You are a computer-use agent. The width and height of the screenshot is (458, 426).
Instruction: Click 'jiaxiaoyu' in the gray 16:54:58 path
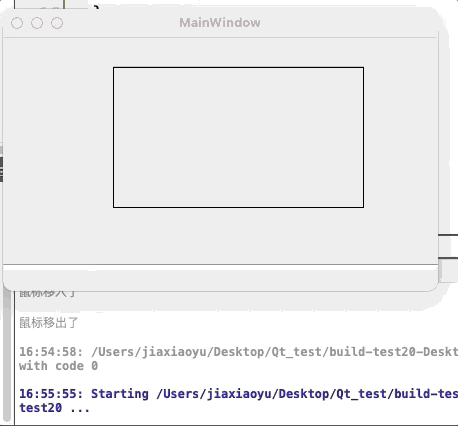click(174, 352)
